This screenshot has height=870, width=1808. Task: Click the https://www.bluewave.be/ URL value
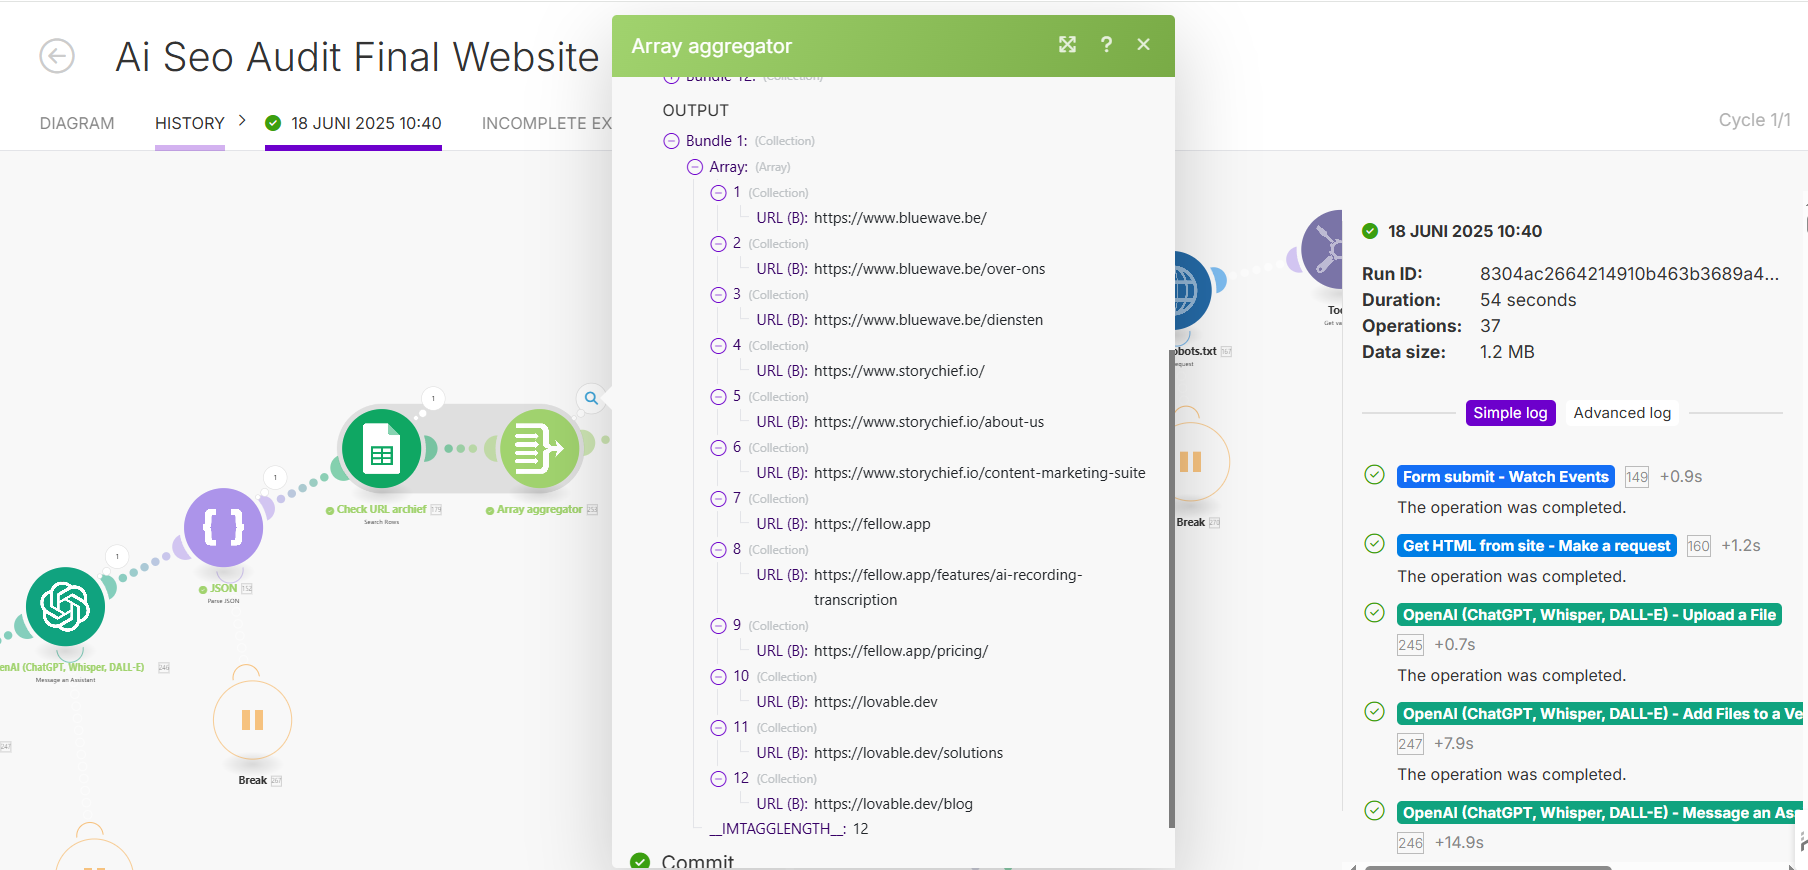click(900, 218)
